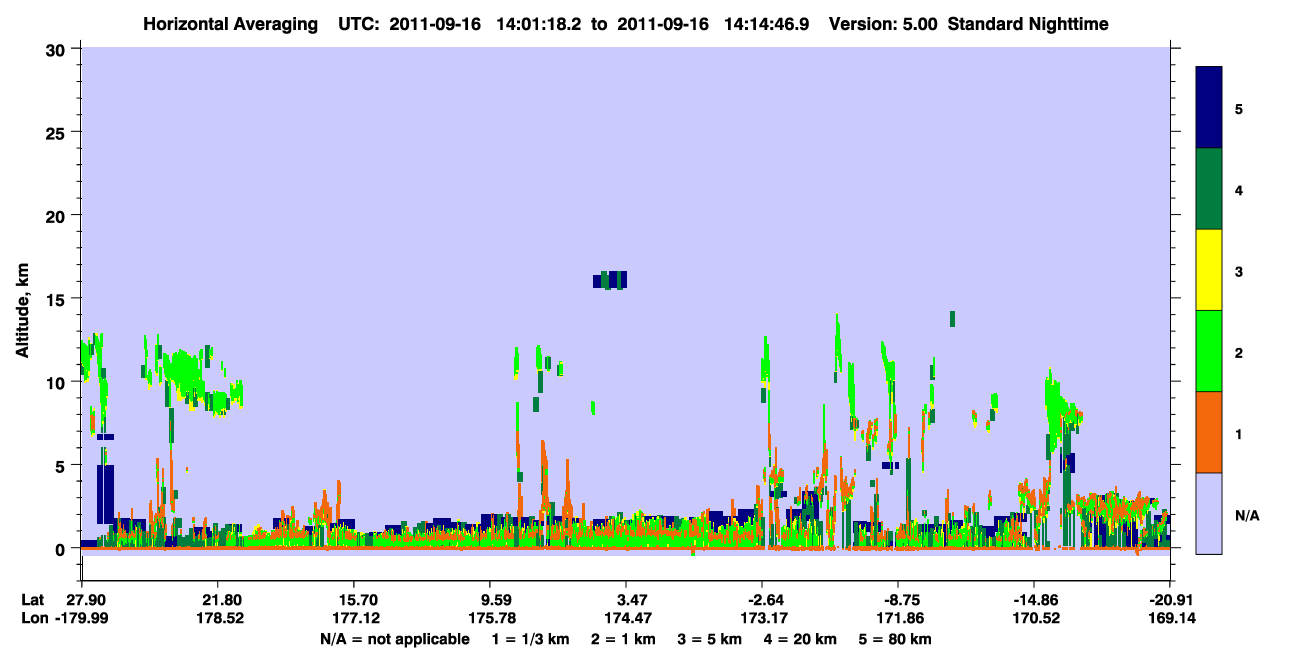Click the dark green colorbar segment labeled 4
The image size is (1300, 667).
(x=1209, y=189)
